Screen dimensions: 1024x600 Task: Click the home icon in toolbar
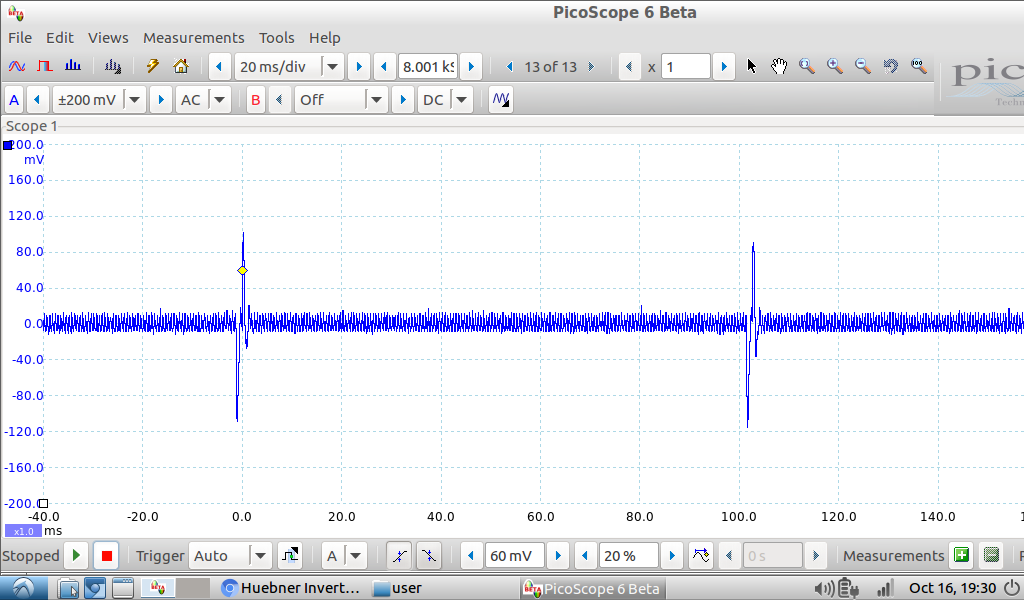[181, 67]
